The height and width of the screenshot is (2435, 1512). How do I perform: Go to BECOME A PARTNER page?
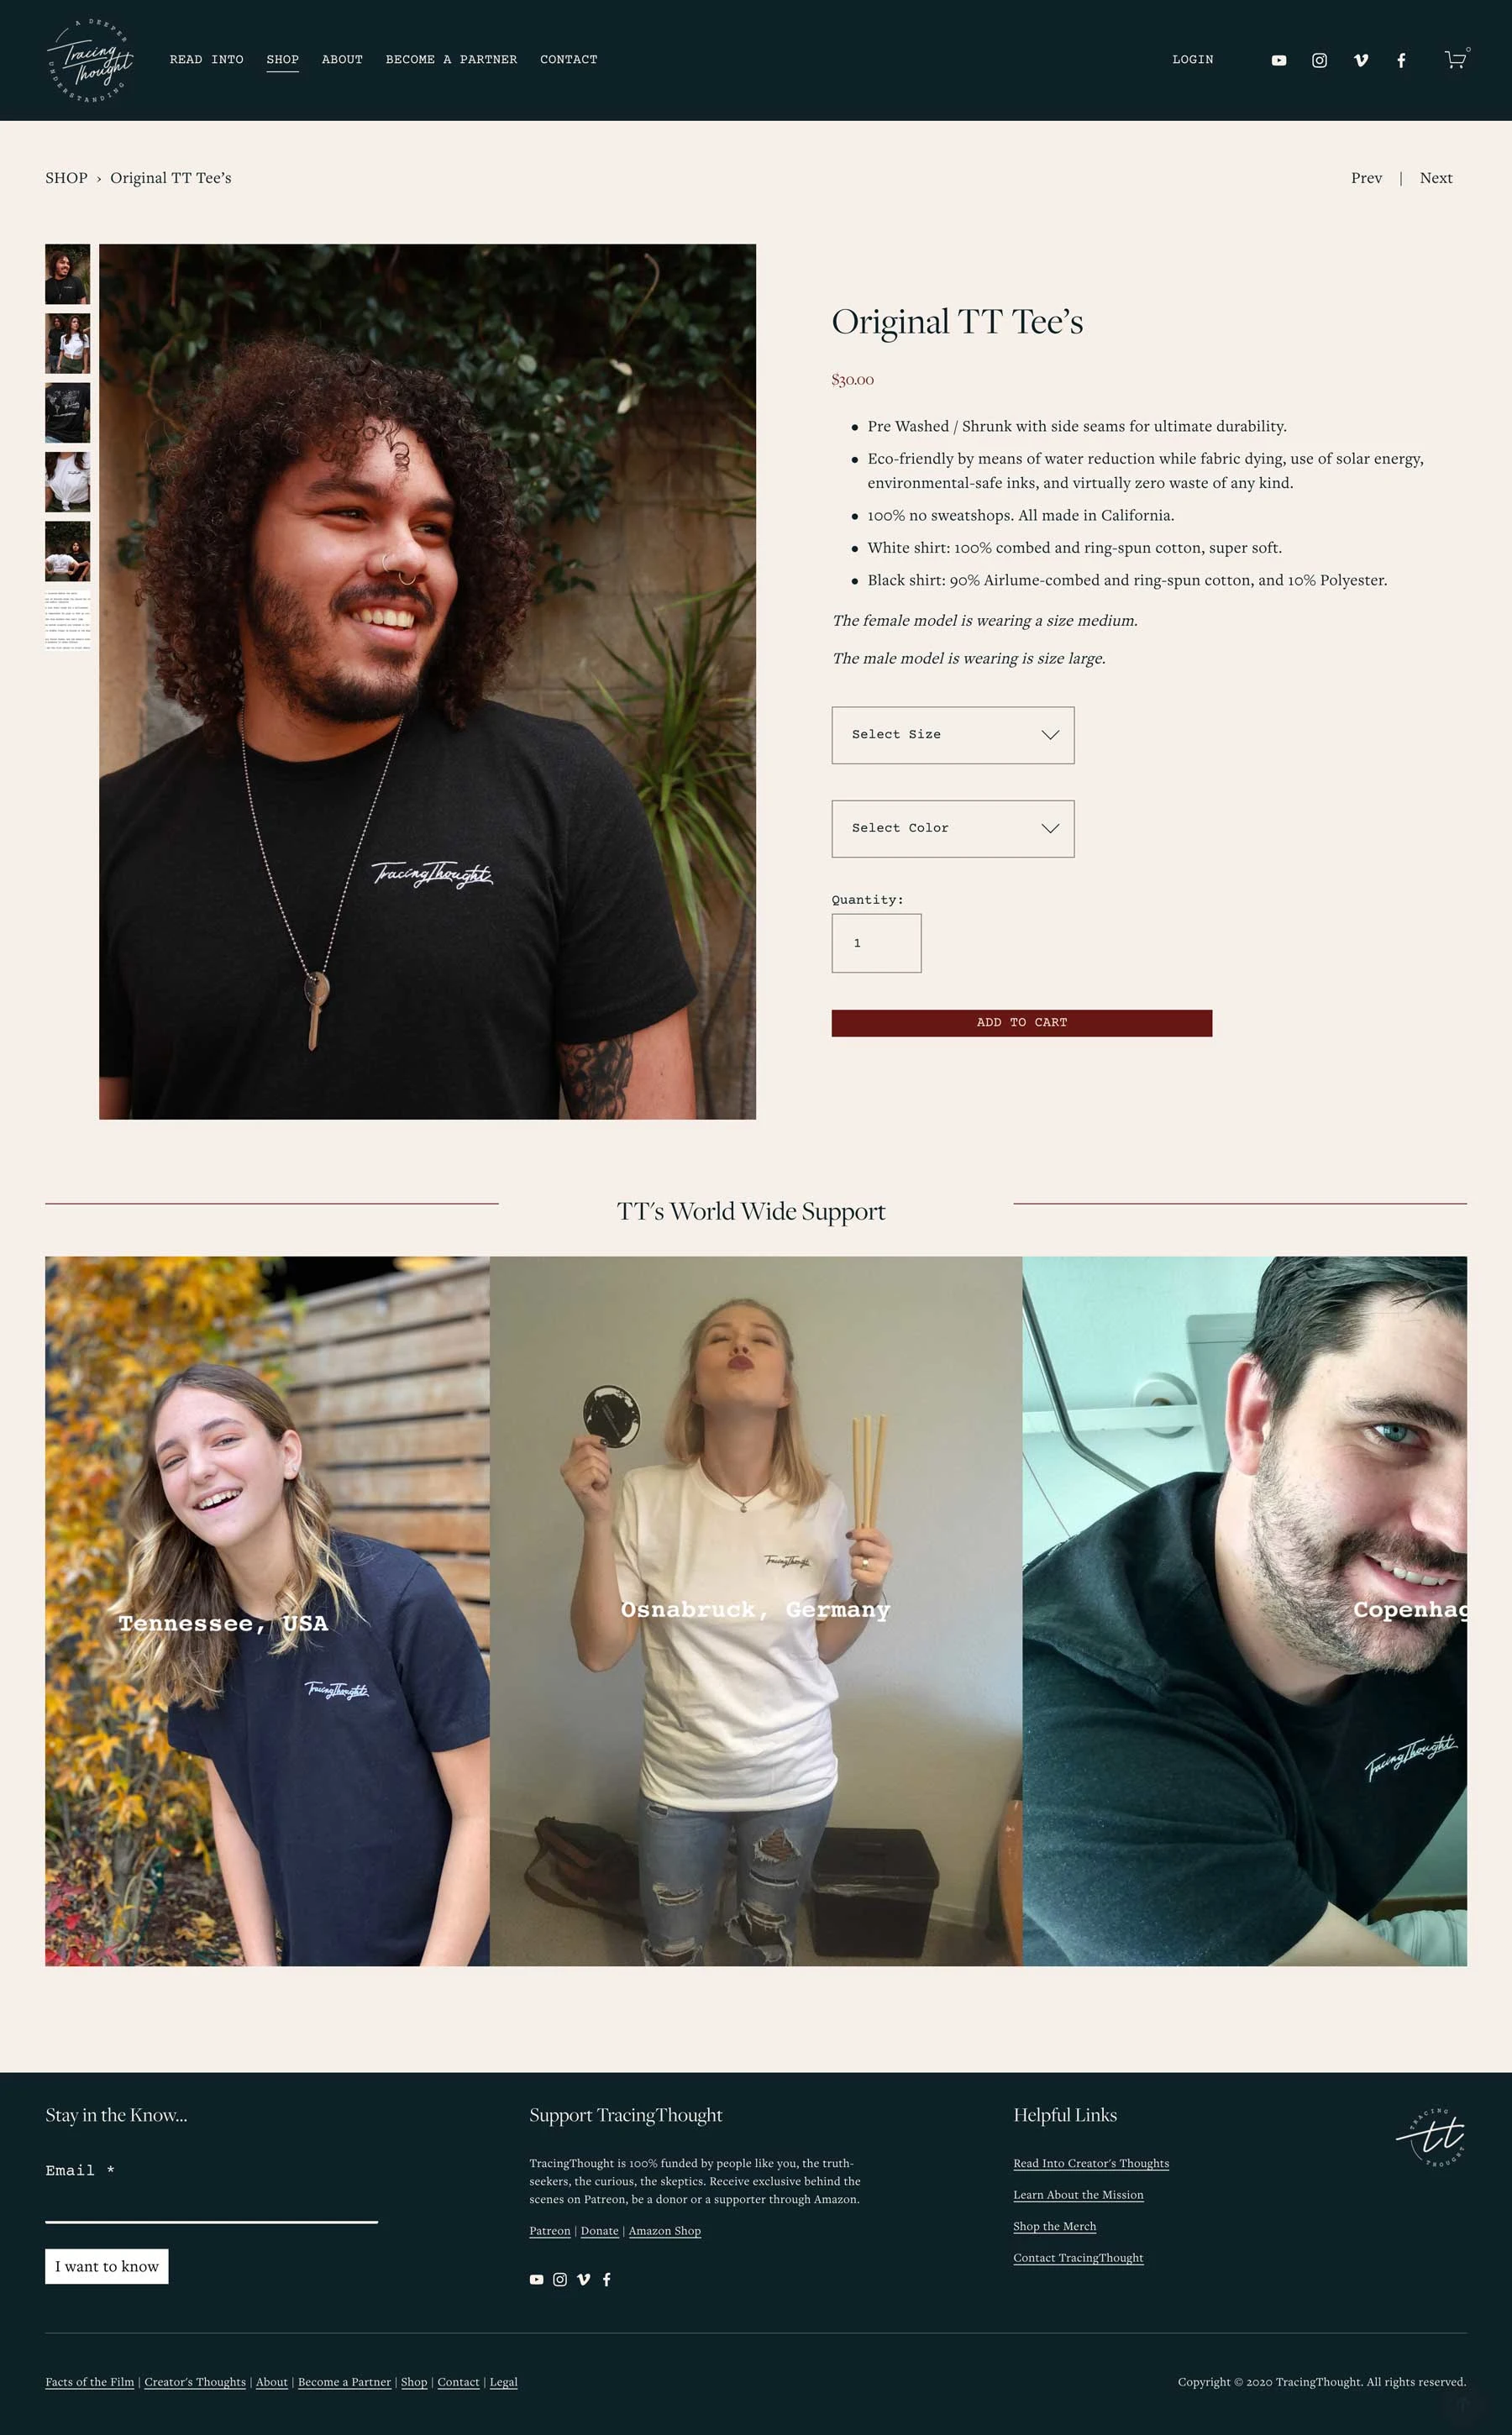click(x=451, y=60)
